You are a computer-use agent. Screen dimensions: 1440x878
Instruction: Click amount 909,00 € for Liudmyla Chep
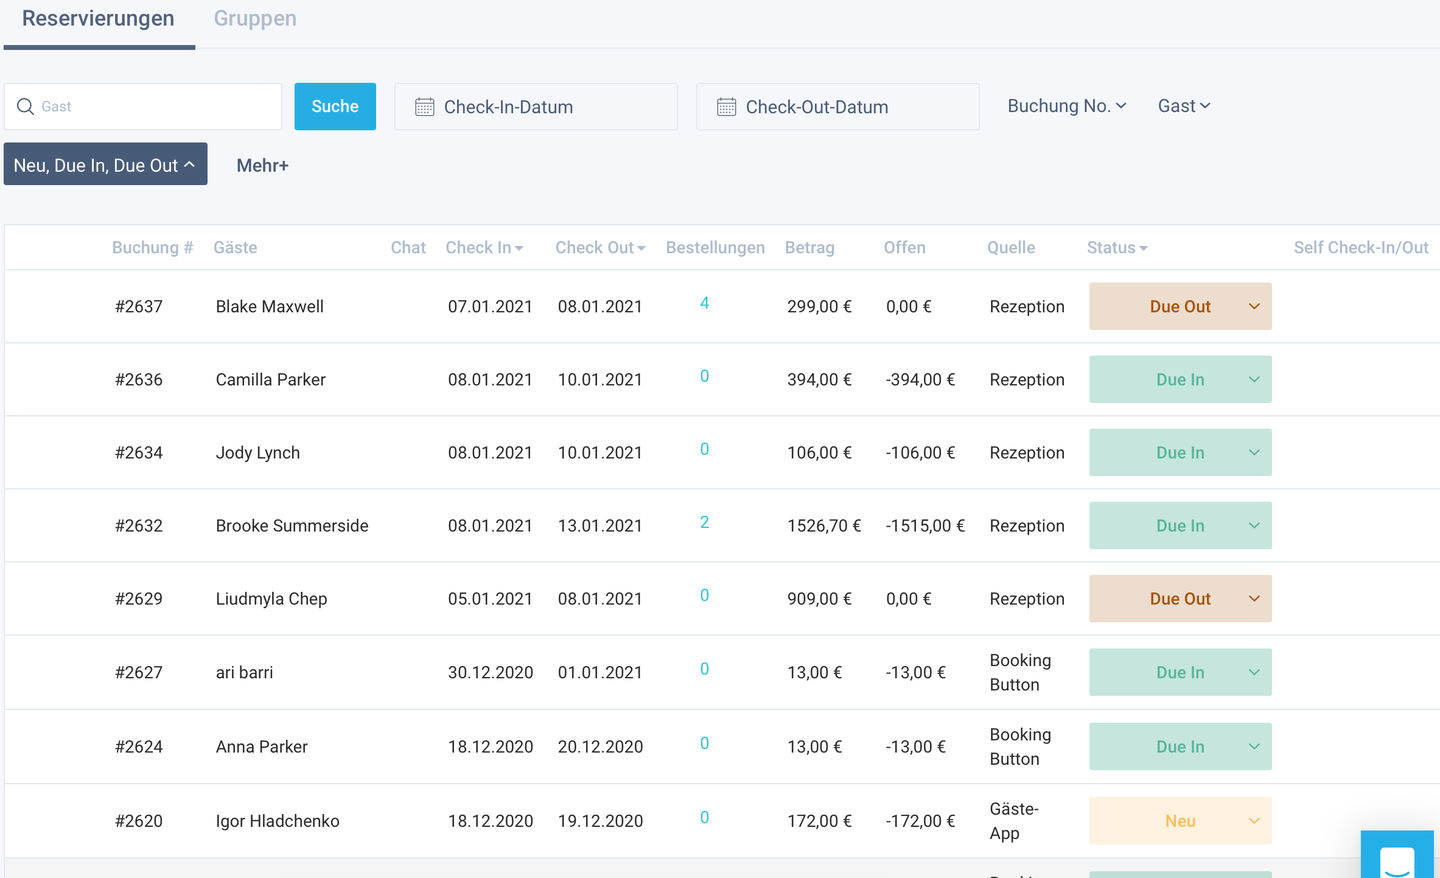[819, 599]
